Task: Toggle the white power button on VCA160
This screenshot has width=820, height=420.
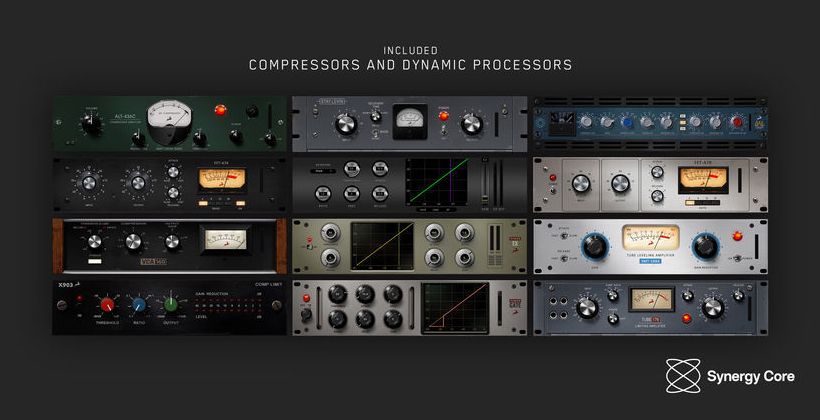Action: [x=96, y=259]
